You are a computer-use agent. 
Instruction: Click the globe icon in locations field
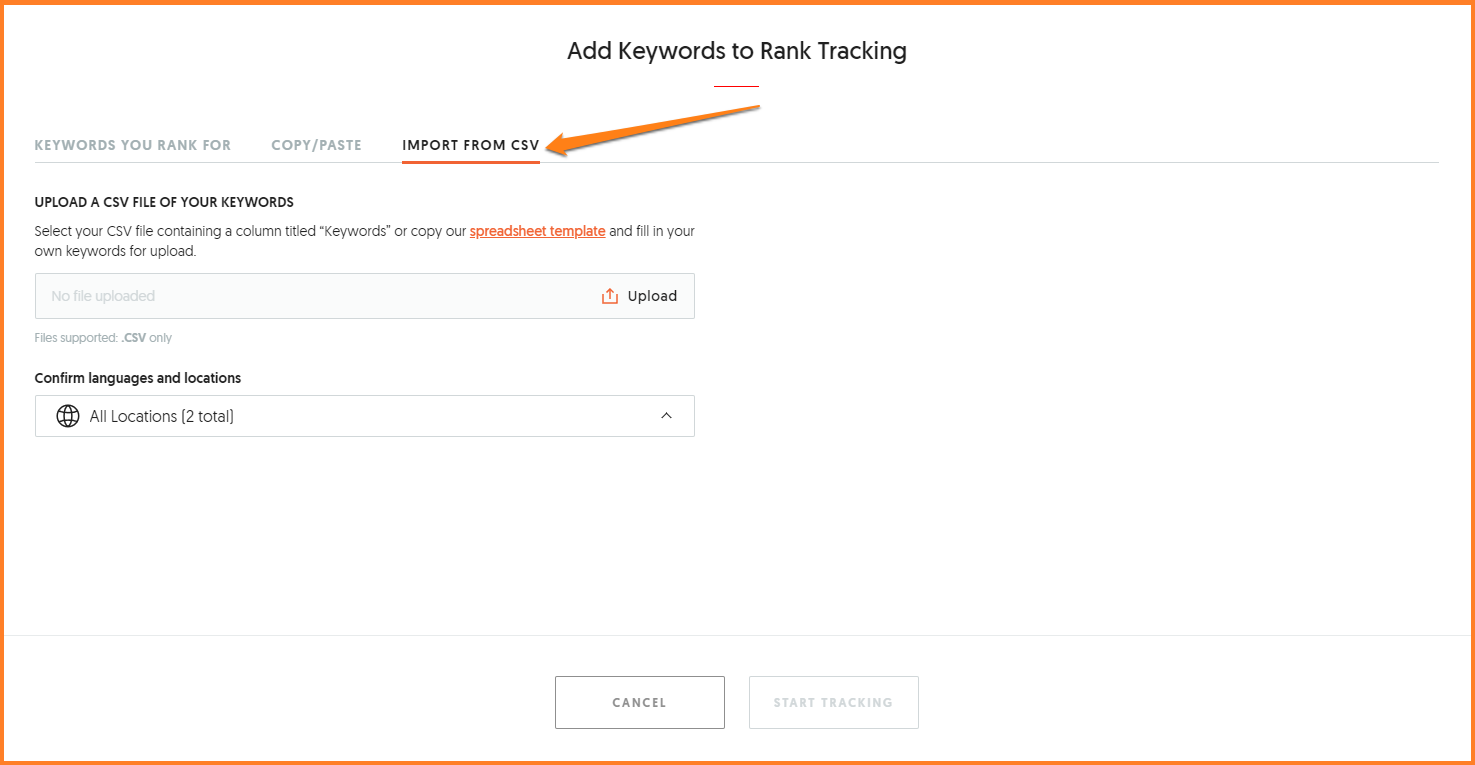pos(68,416)
